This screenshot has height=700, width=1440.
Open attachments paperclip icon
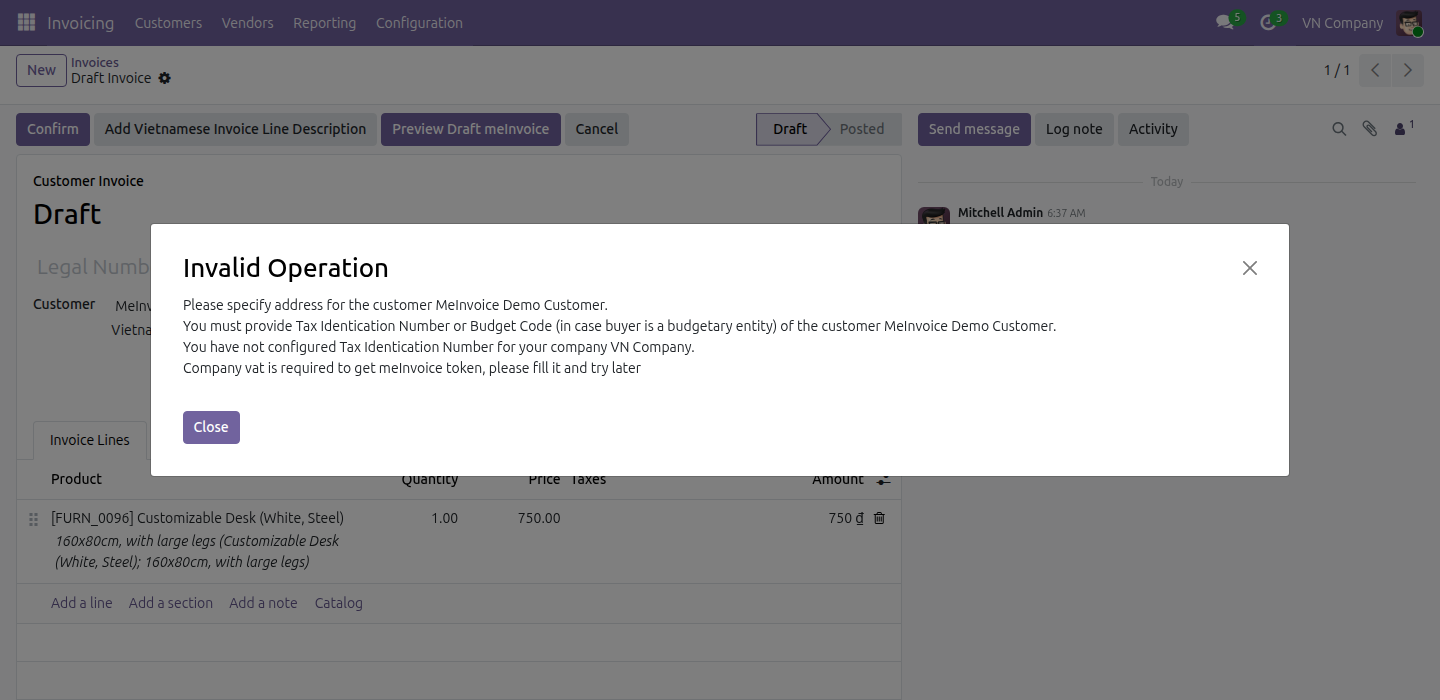(1370, 129)
